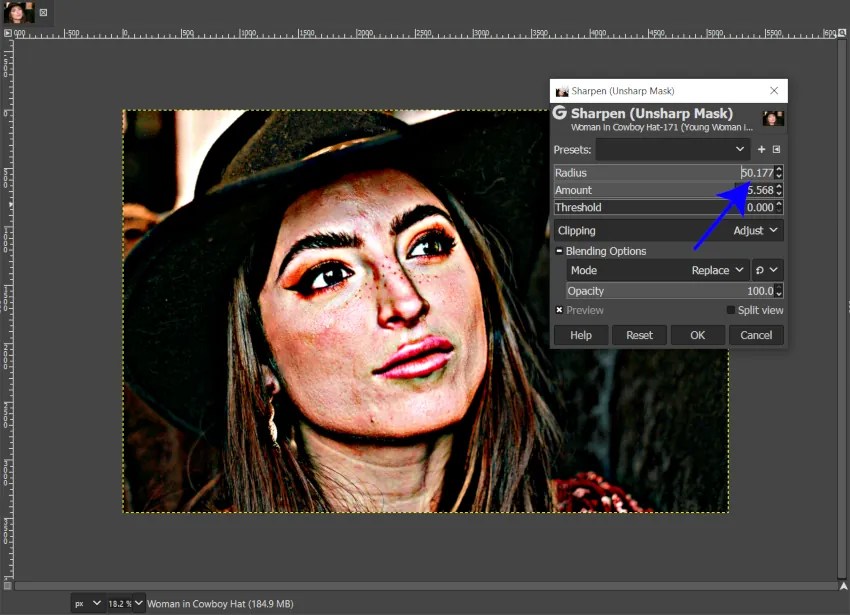Collapse the Blending Options section
This screenshot has height=615, width=850.
(561, 251)
